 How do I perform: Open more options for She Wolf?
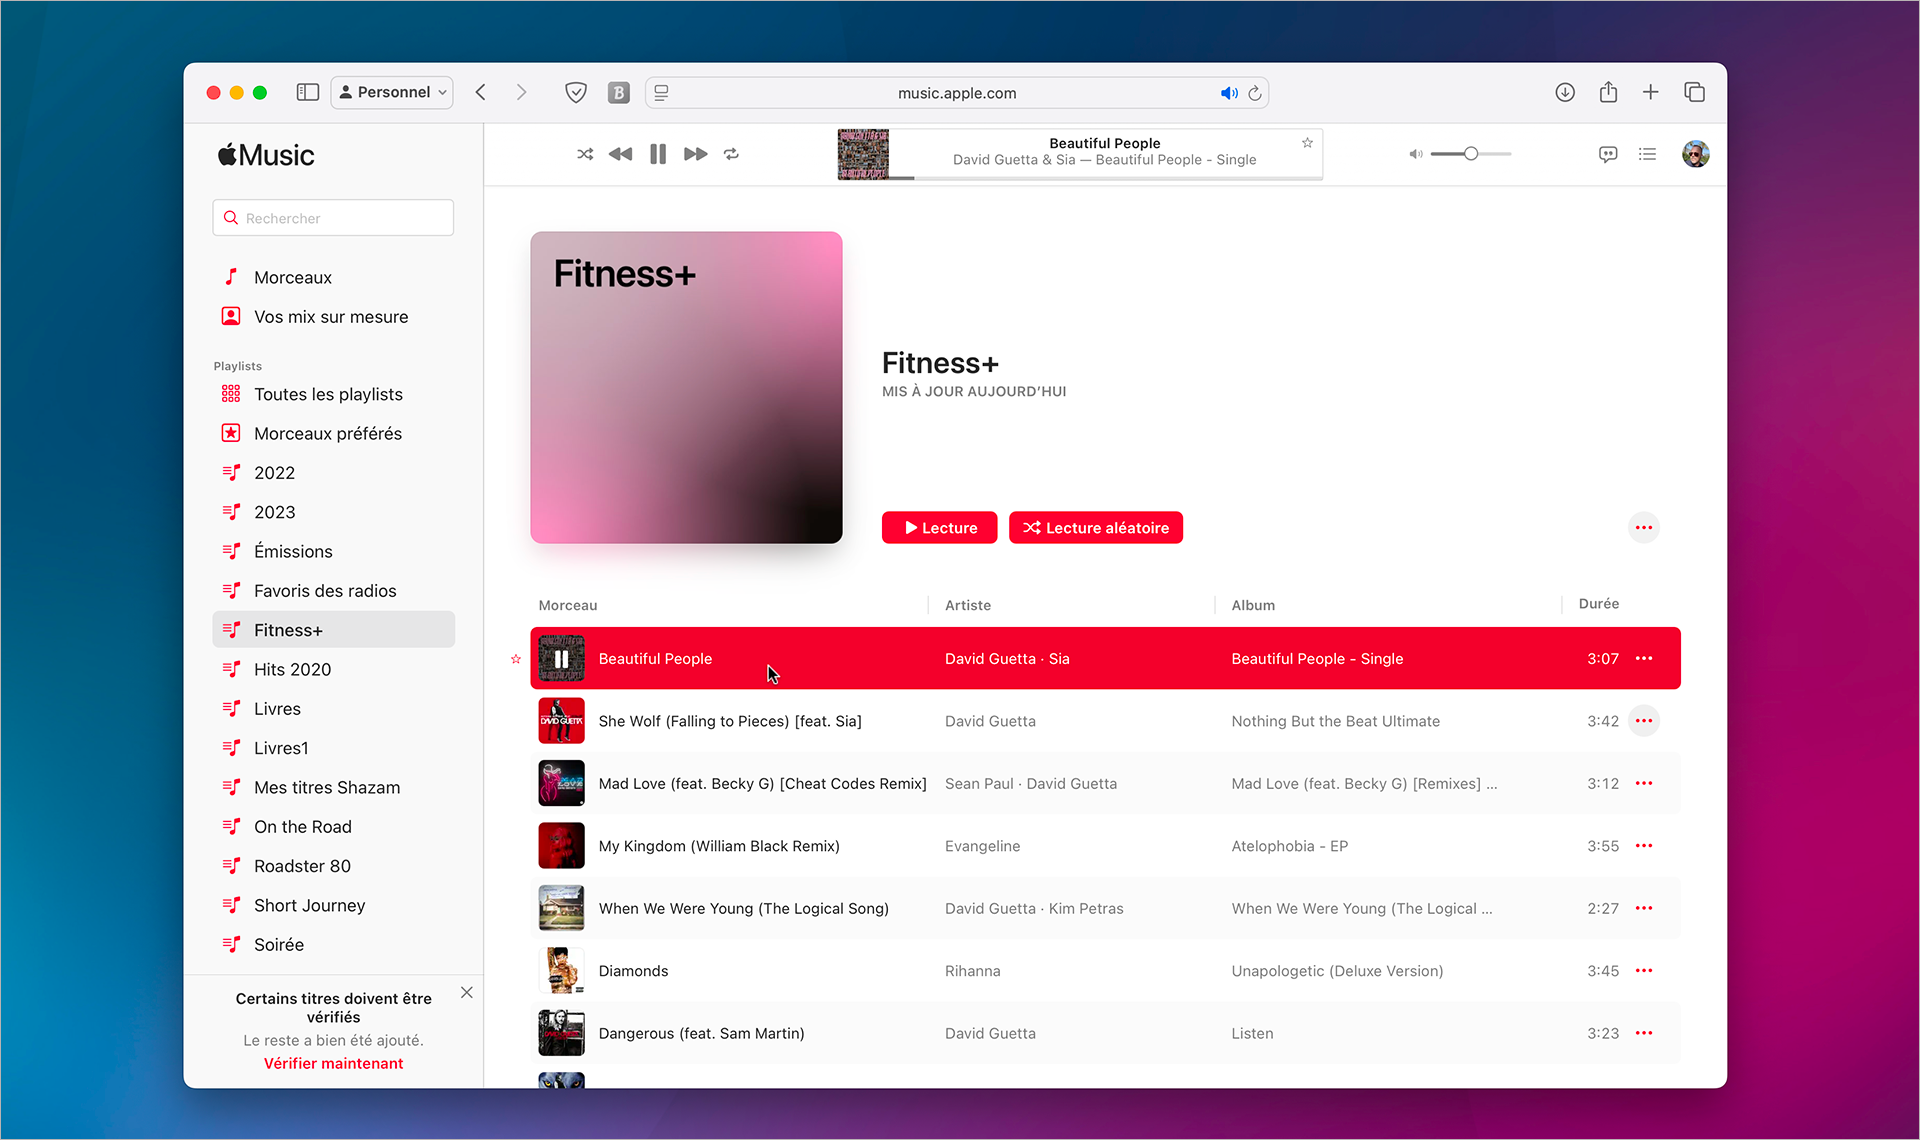[x=1644, y=721]
